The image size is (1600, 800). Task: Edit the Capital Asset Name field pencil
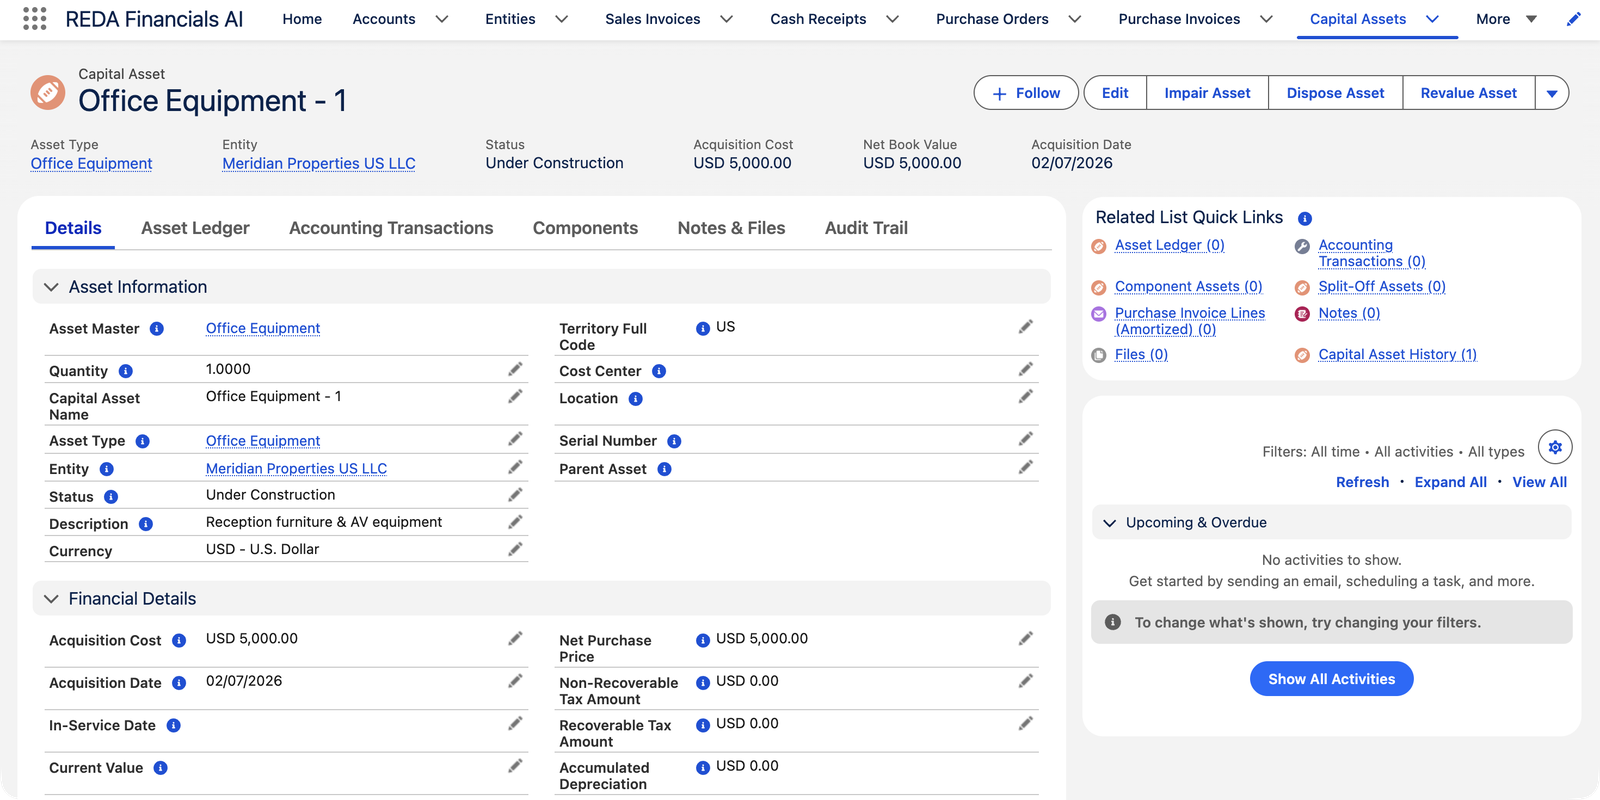515,397
